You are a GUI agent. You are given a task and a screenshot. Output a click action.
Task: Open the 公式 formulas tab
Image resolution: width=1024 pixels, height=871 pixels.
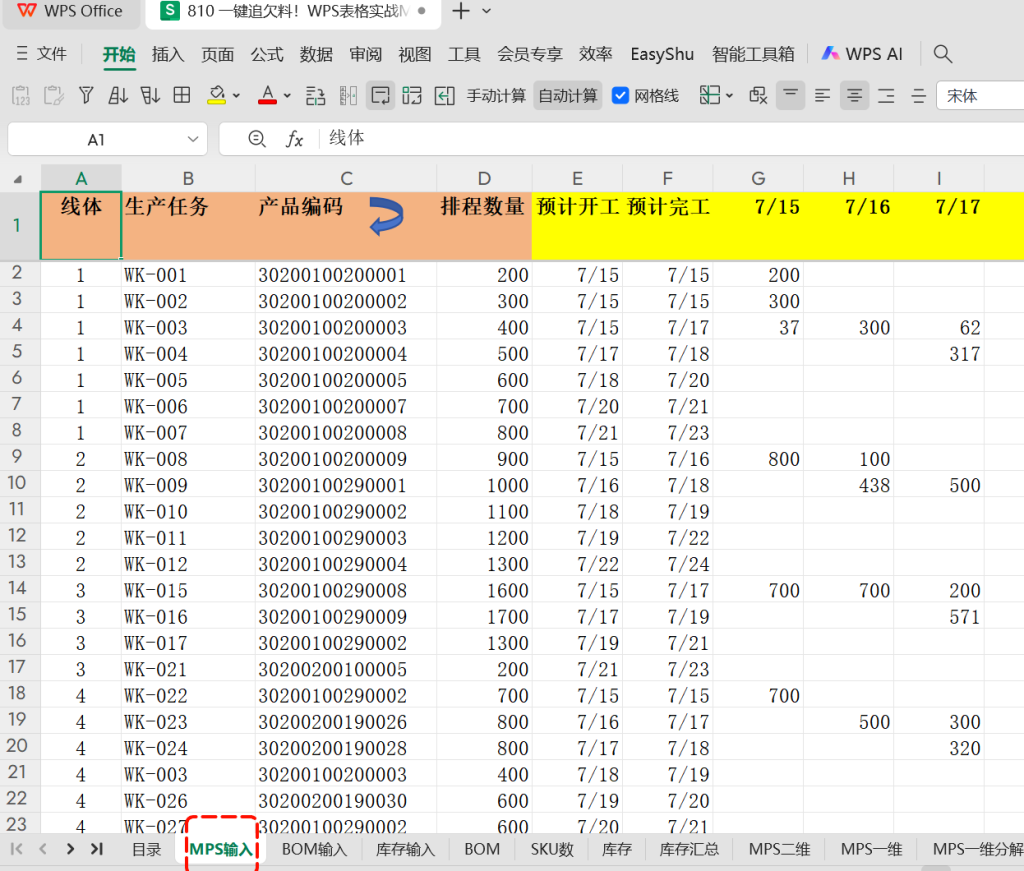267,54
